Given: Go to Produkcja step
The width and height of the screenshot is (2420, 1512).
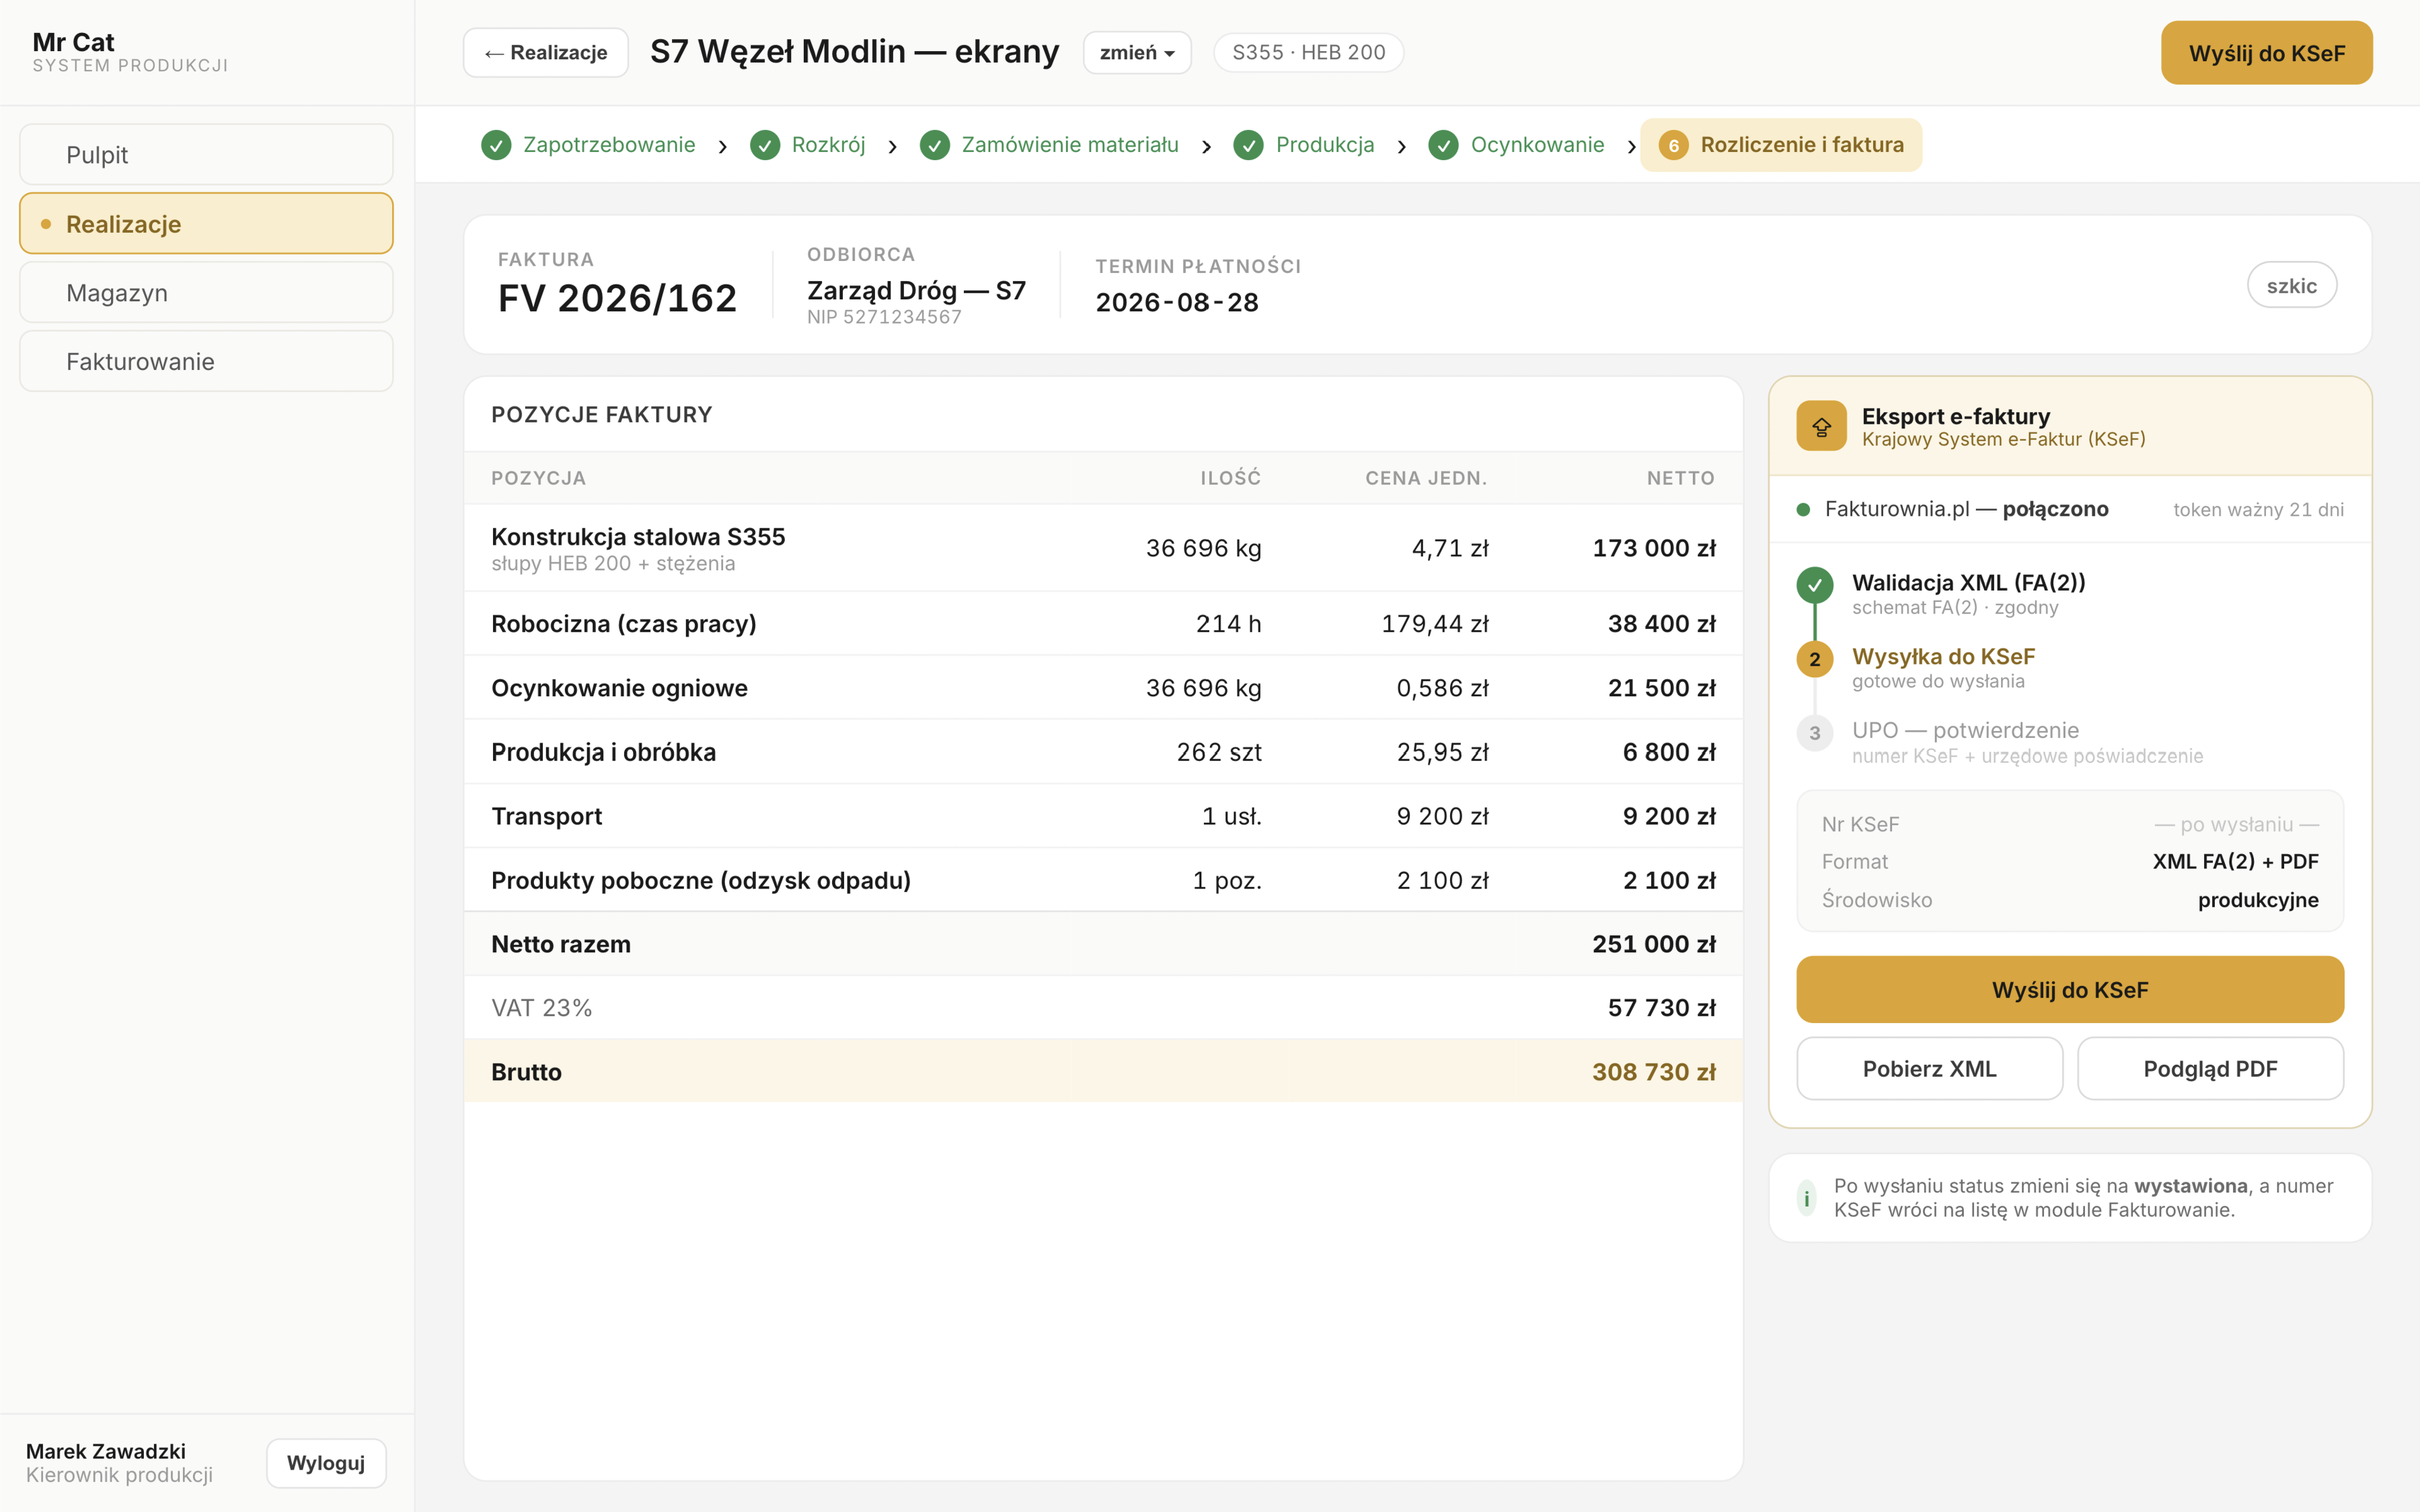Looking at the screenshot, I should point(1304,145).
